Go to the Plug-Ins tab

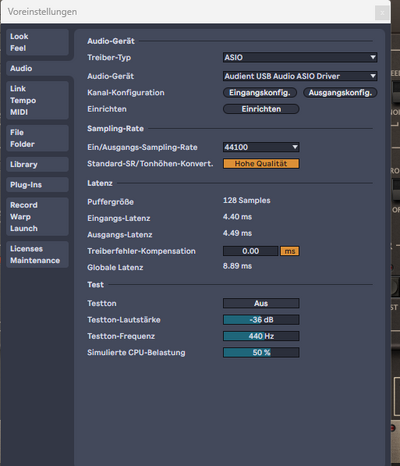(x=37, y=185)
